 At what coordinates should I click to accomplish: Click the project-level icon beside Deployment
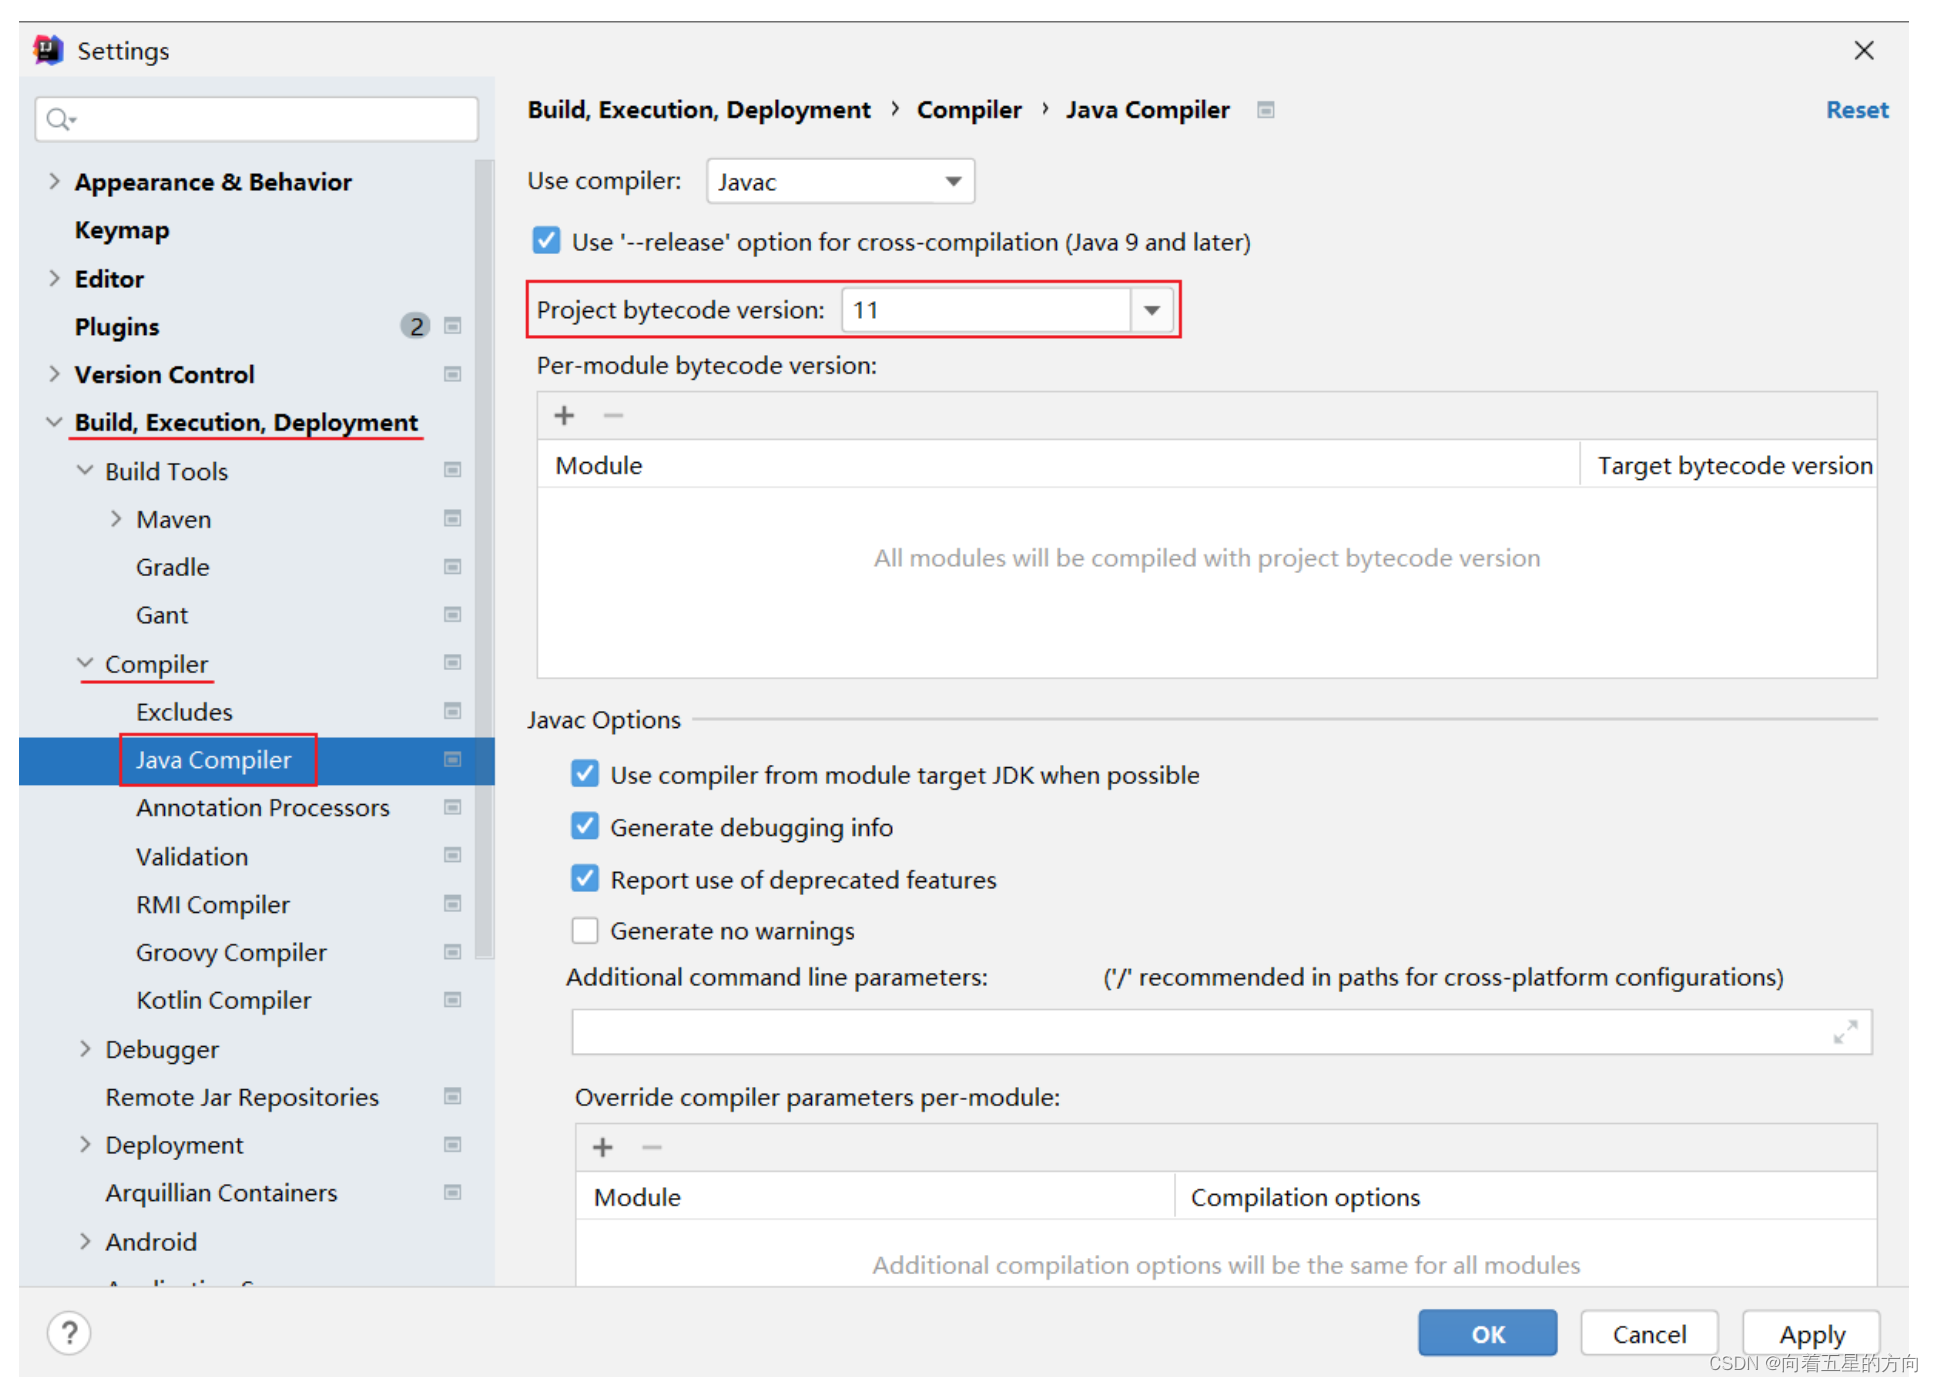[x=453, y=1145]
